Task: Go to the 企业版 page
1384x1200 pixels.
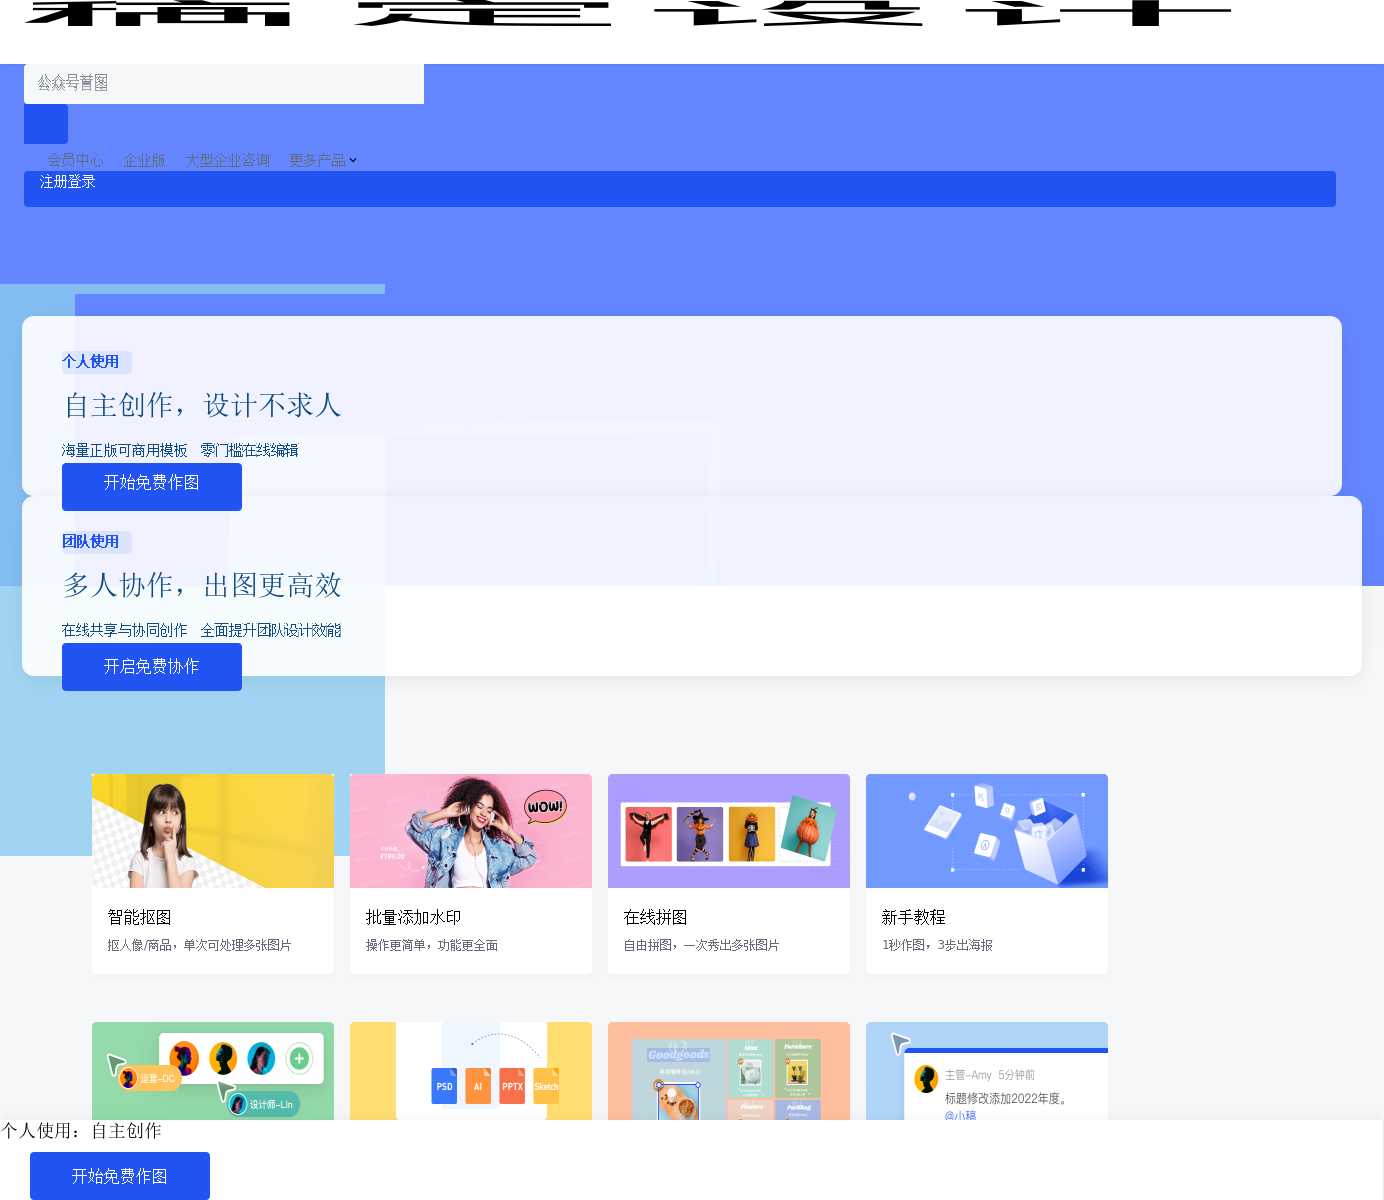Action: 144,160
